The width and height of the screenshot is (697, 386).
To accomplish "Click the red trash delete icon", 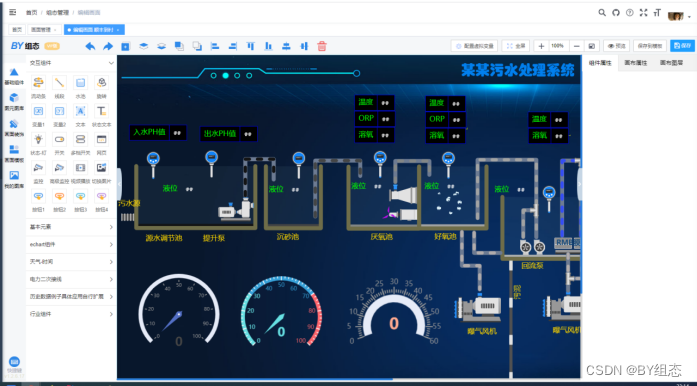I will (322, 46).
